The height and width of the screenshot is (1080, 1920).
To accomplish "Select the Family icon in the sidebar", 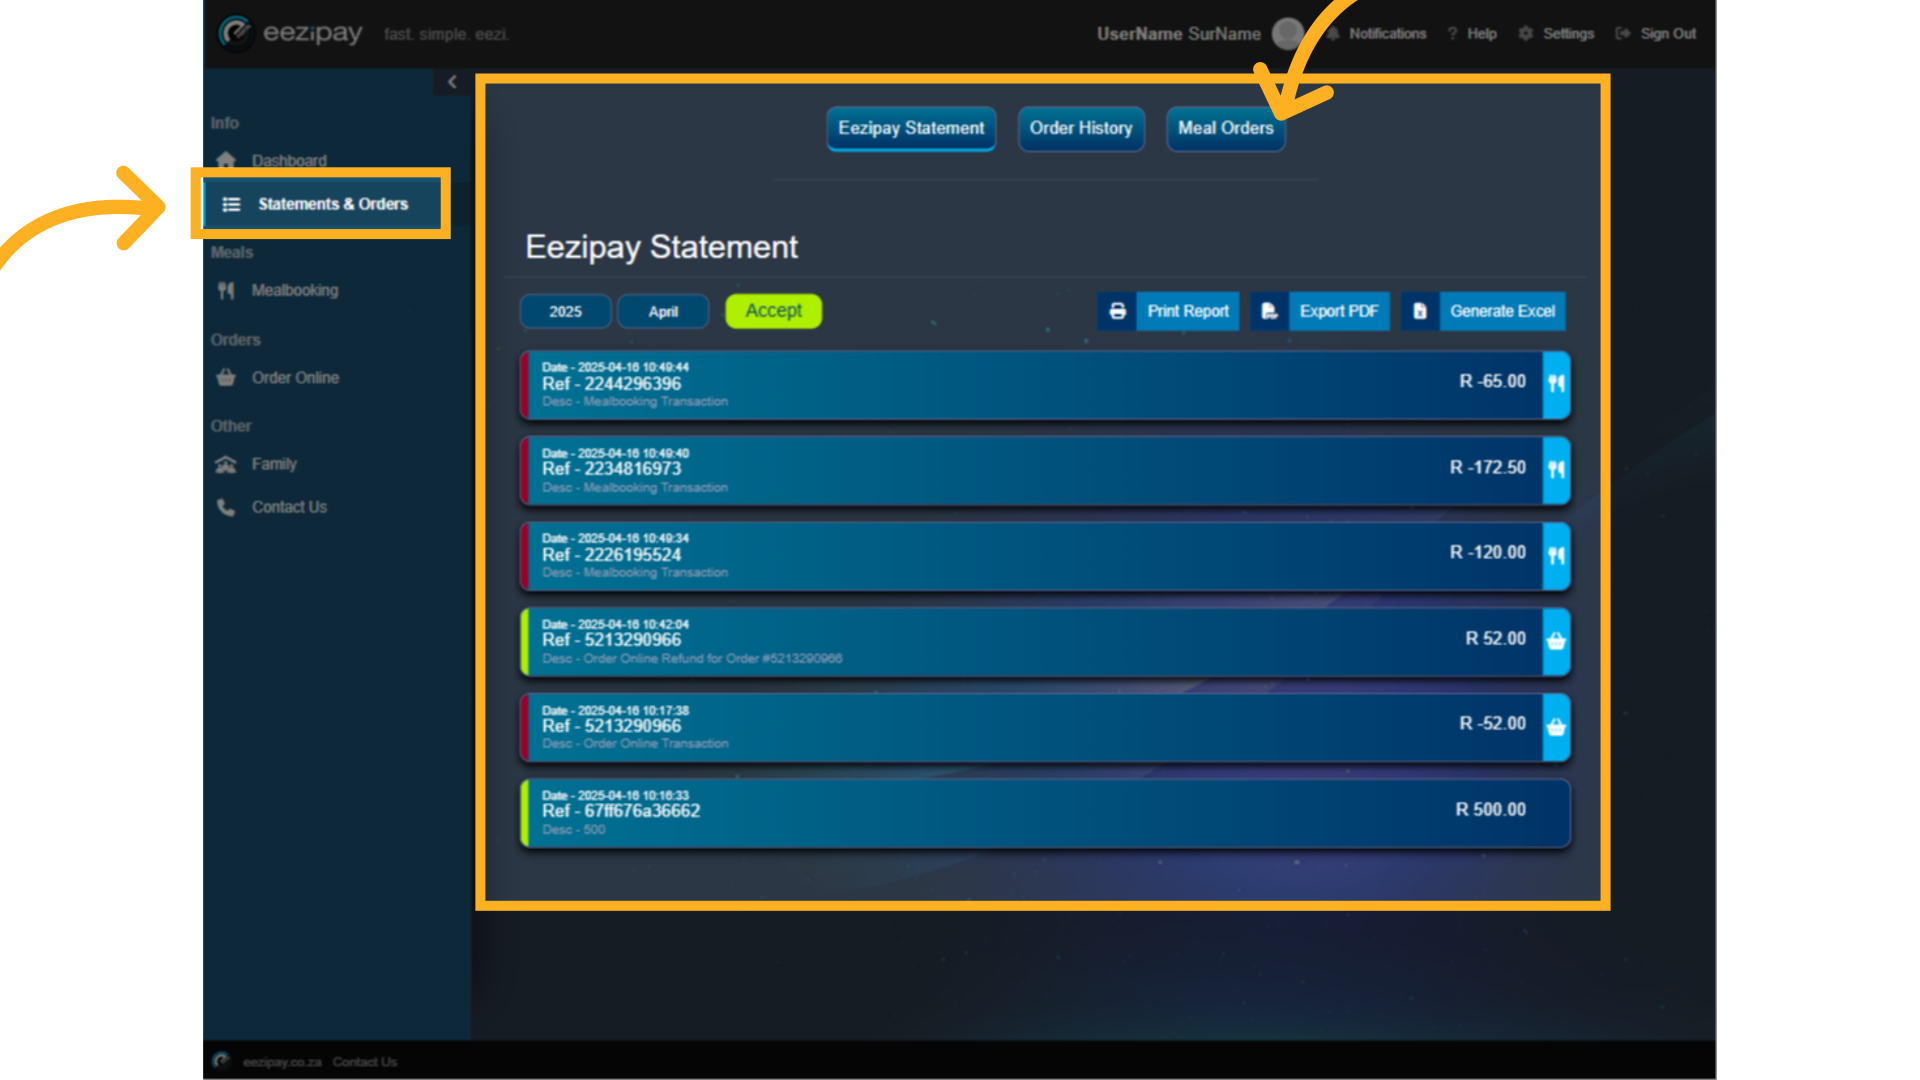I will 226,463.
